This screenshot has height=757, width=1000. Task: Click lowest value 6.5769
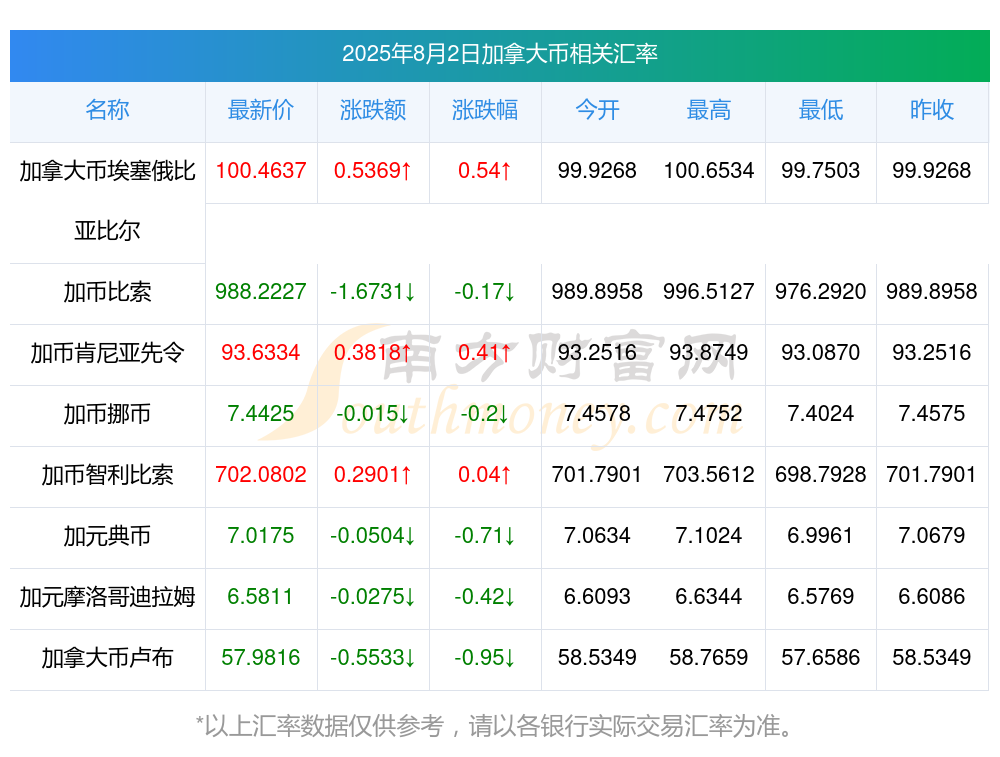(821, 597)
